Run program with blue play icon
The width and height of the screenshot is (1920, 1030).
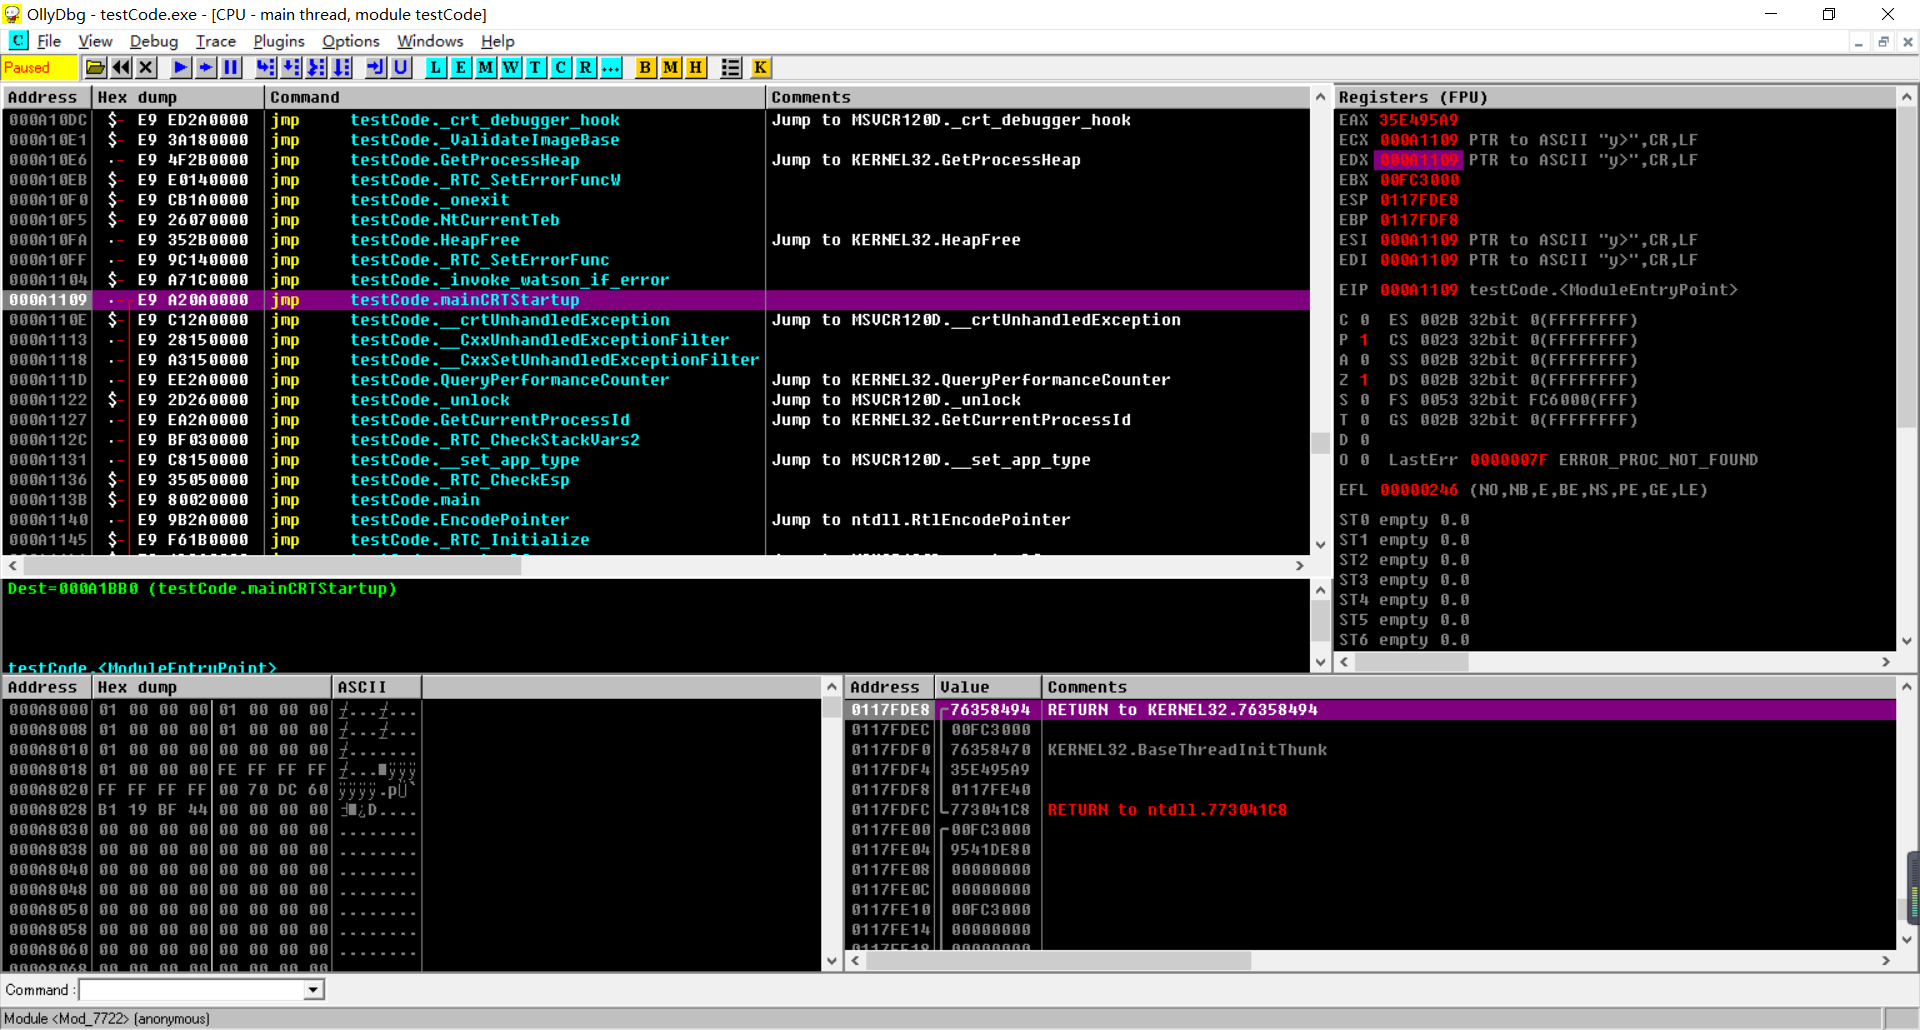(181, 68)
